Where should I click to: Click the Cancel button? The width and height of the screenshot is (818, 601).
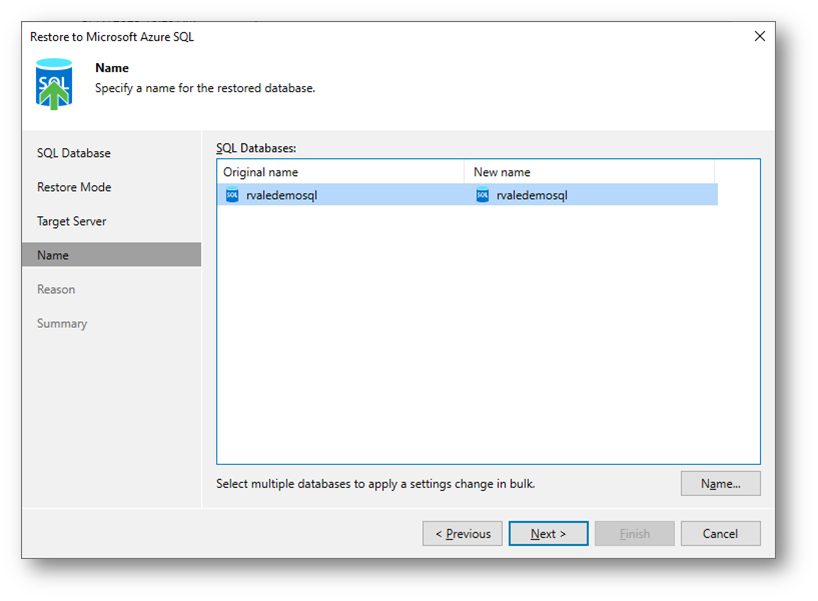tap(720, 533)
